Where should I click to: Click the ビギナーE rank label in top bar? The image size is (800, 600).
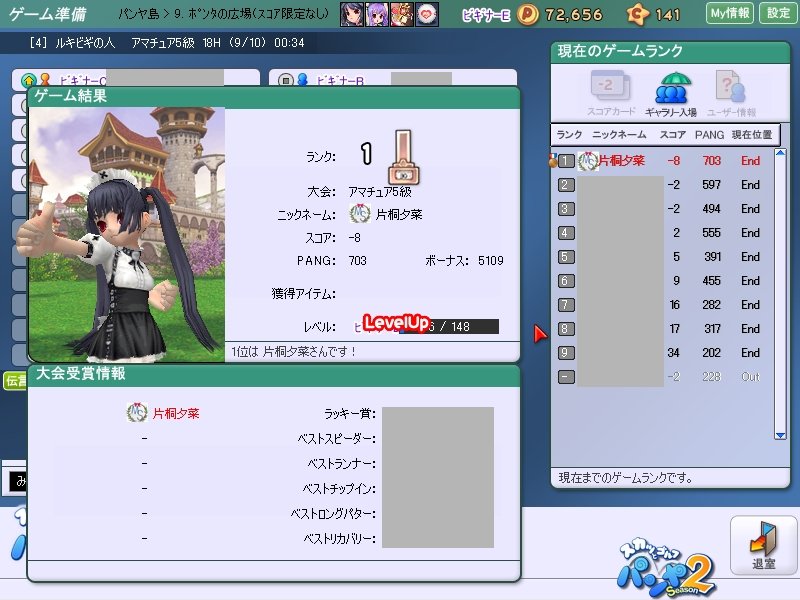tap(486, 16)
